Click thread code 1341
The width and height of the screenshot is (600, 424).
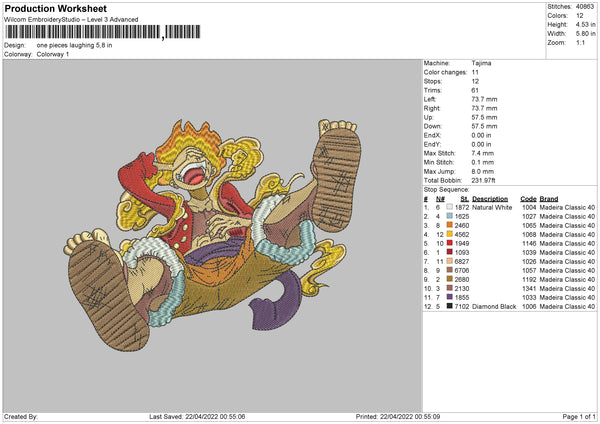(x=529, y=289)
